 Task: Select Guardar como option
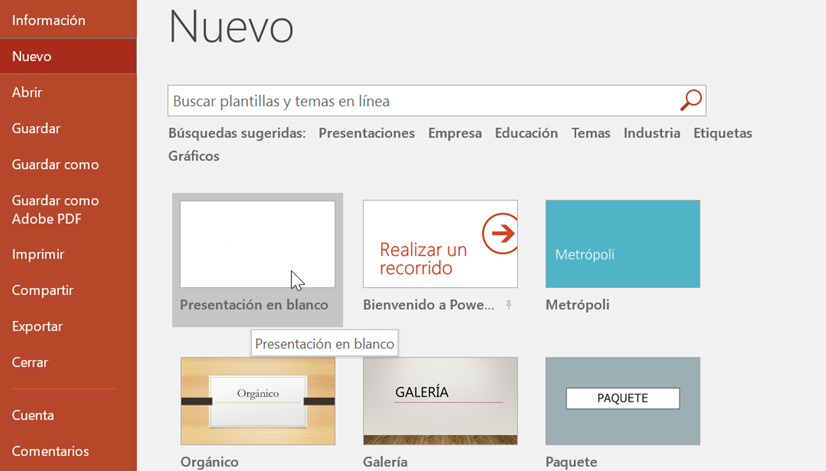click(55, 164)
